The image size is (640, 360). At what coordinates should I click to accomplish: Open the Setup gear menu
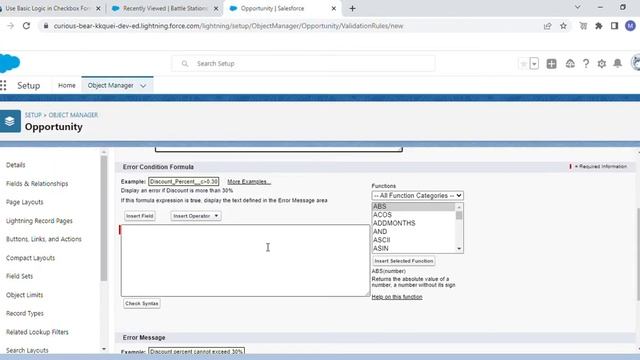click(602, 64)
